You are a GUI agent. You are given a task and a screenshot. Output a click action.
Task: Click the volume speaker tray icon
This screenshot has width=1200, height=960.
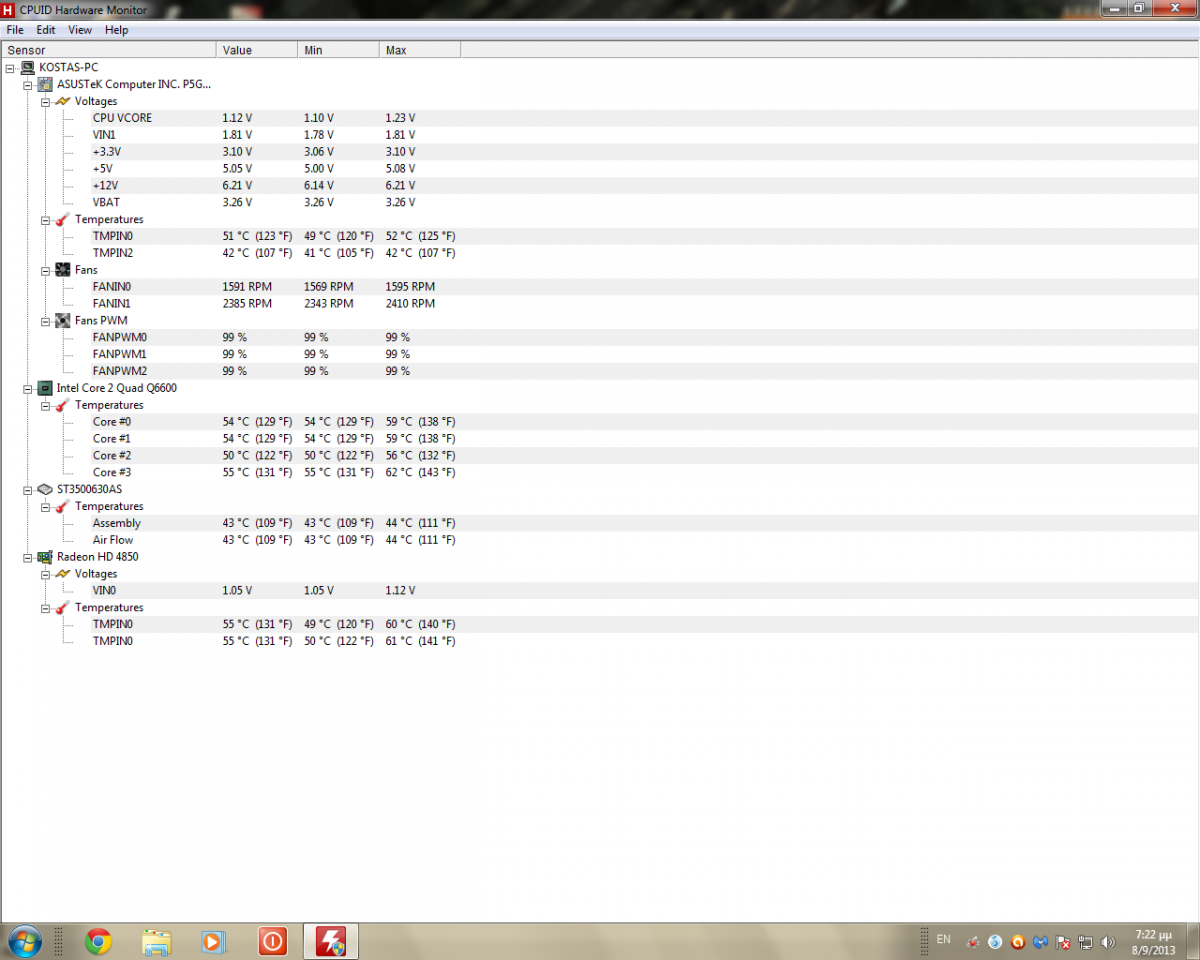1108,942
